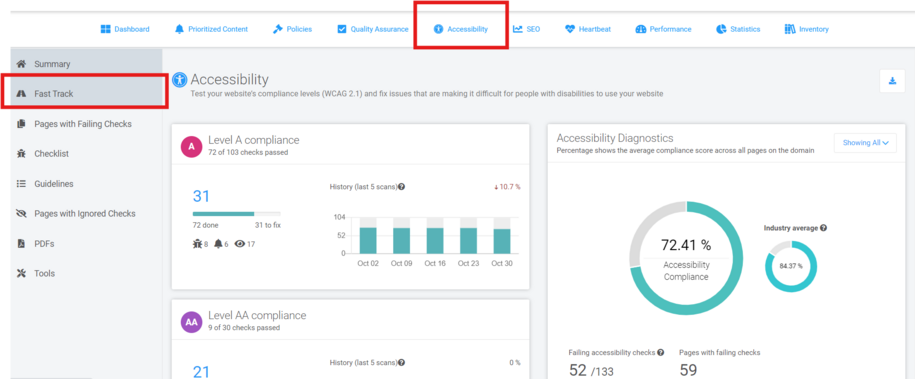Click the Industry average help icon

pyautogui.click(x=823, y=228)
